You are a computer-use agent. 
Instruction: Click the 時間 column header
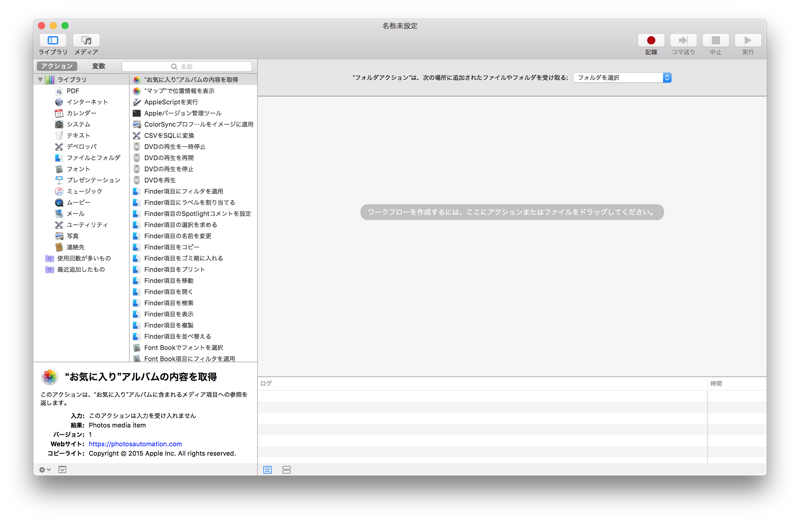[737, 383]
